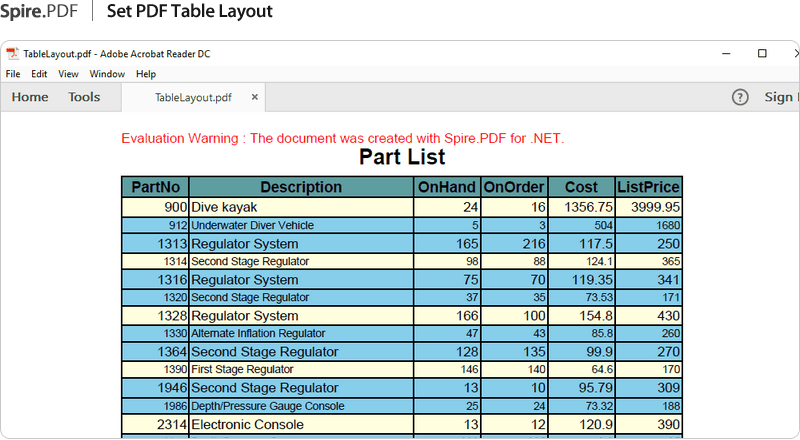Click part number 1313
This screenshot has width=800, height=440.
click(172, 243)
